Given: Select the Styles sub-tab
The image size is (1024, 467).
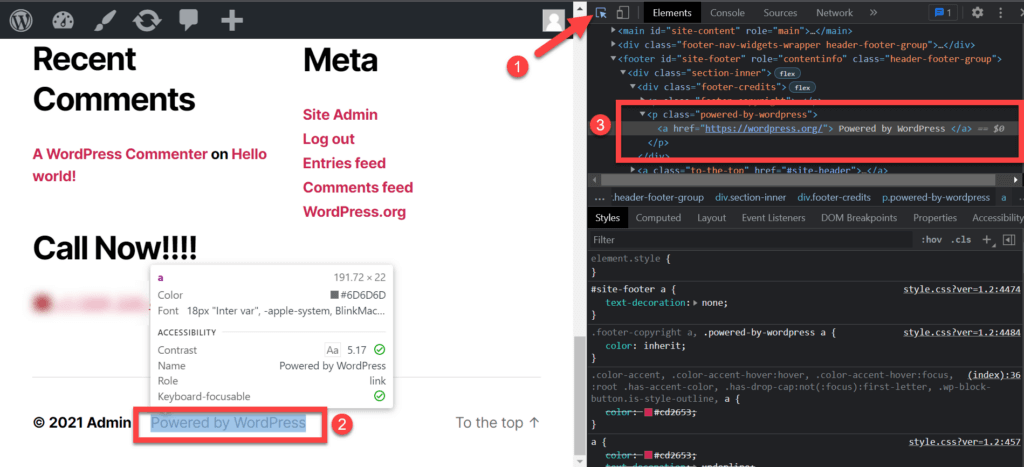Looking at the screenshot, I should (x=607, y=217).
